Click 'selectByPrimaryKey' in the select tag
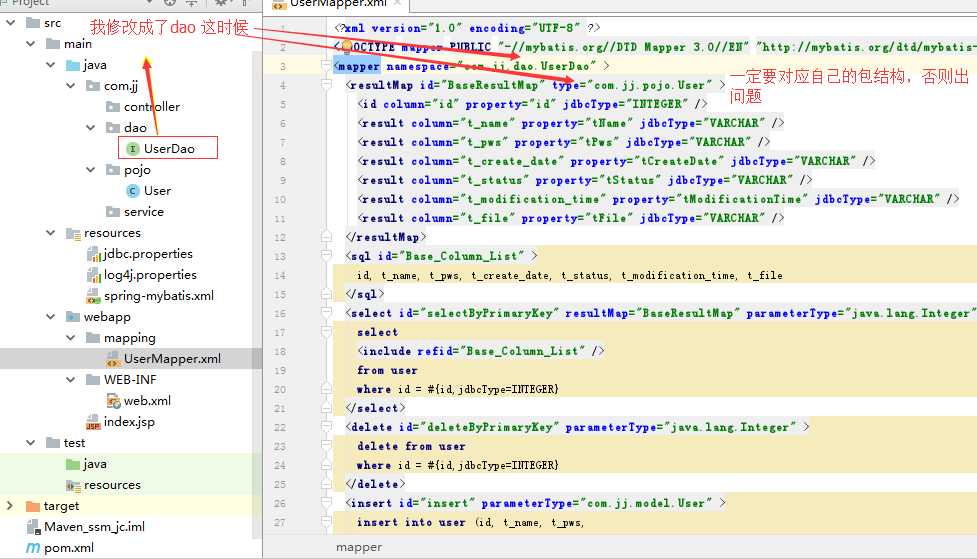This screenshot has height=559, width=977. pos(488,313)
